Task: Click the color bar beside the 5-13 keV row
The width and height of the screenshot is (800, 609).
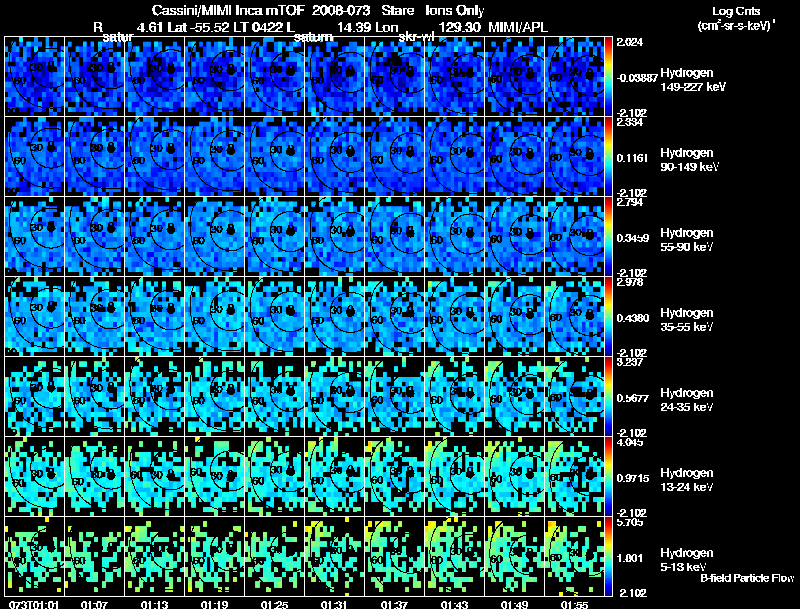Action: (608, 556)
